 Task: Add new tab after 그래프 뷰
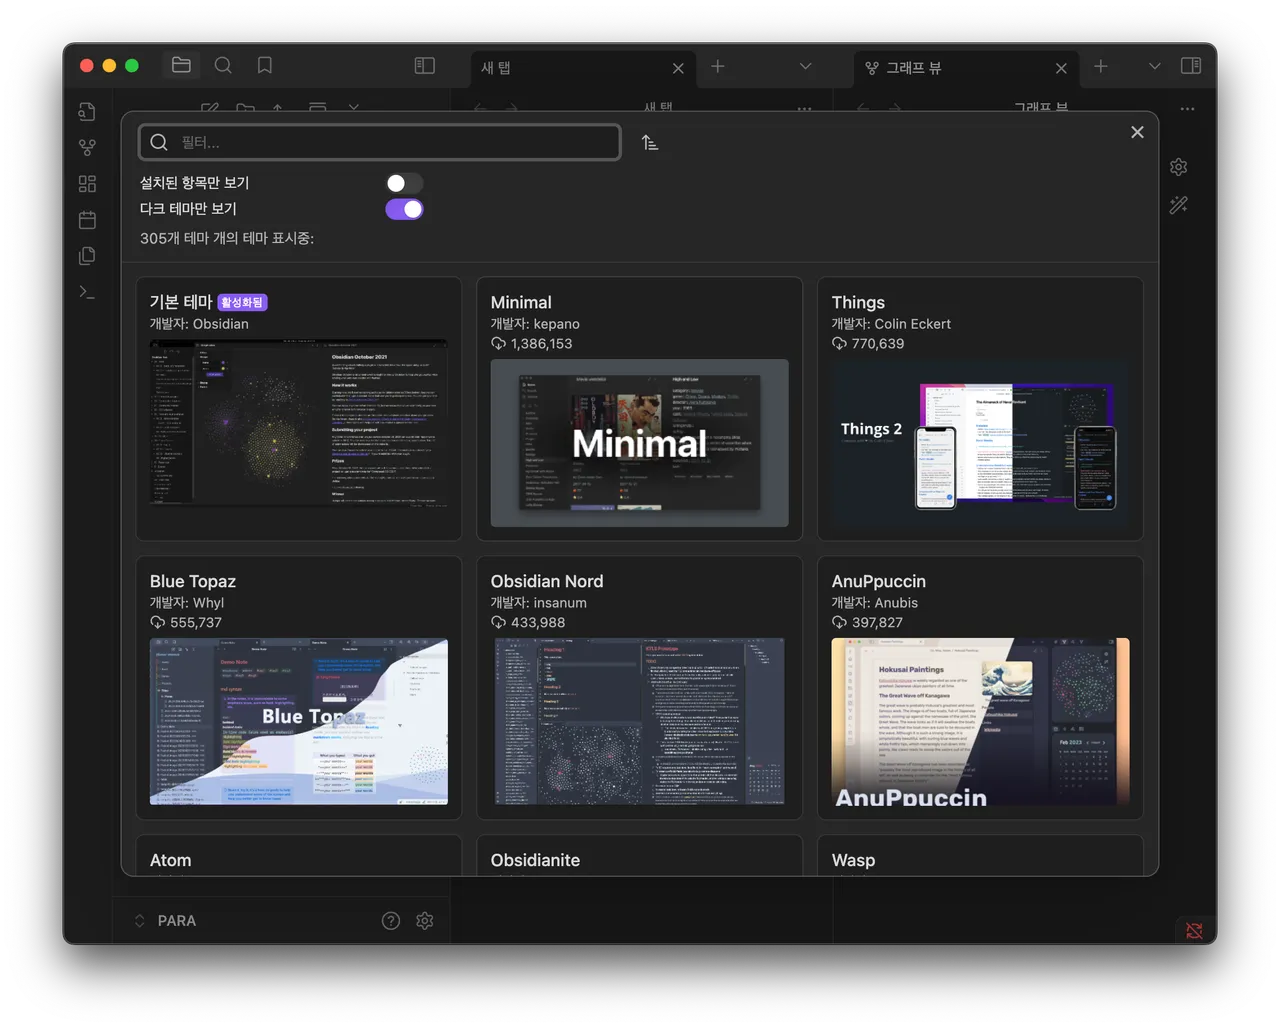tap(1101, 66)
